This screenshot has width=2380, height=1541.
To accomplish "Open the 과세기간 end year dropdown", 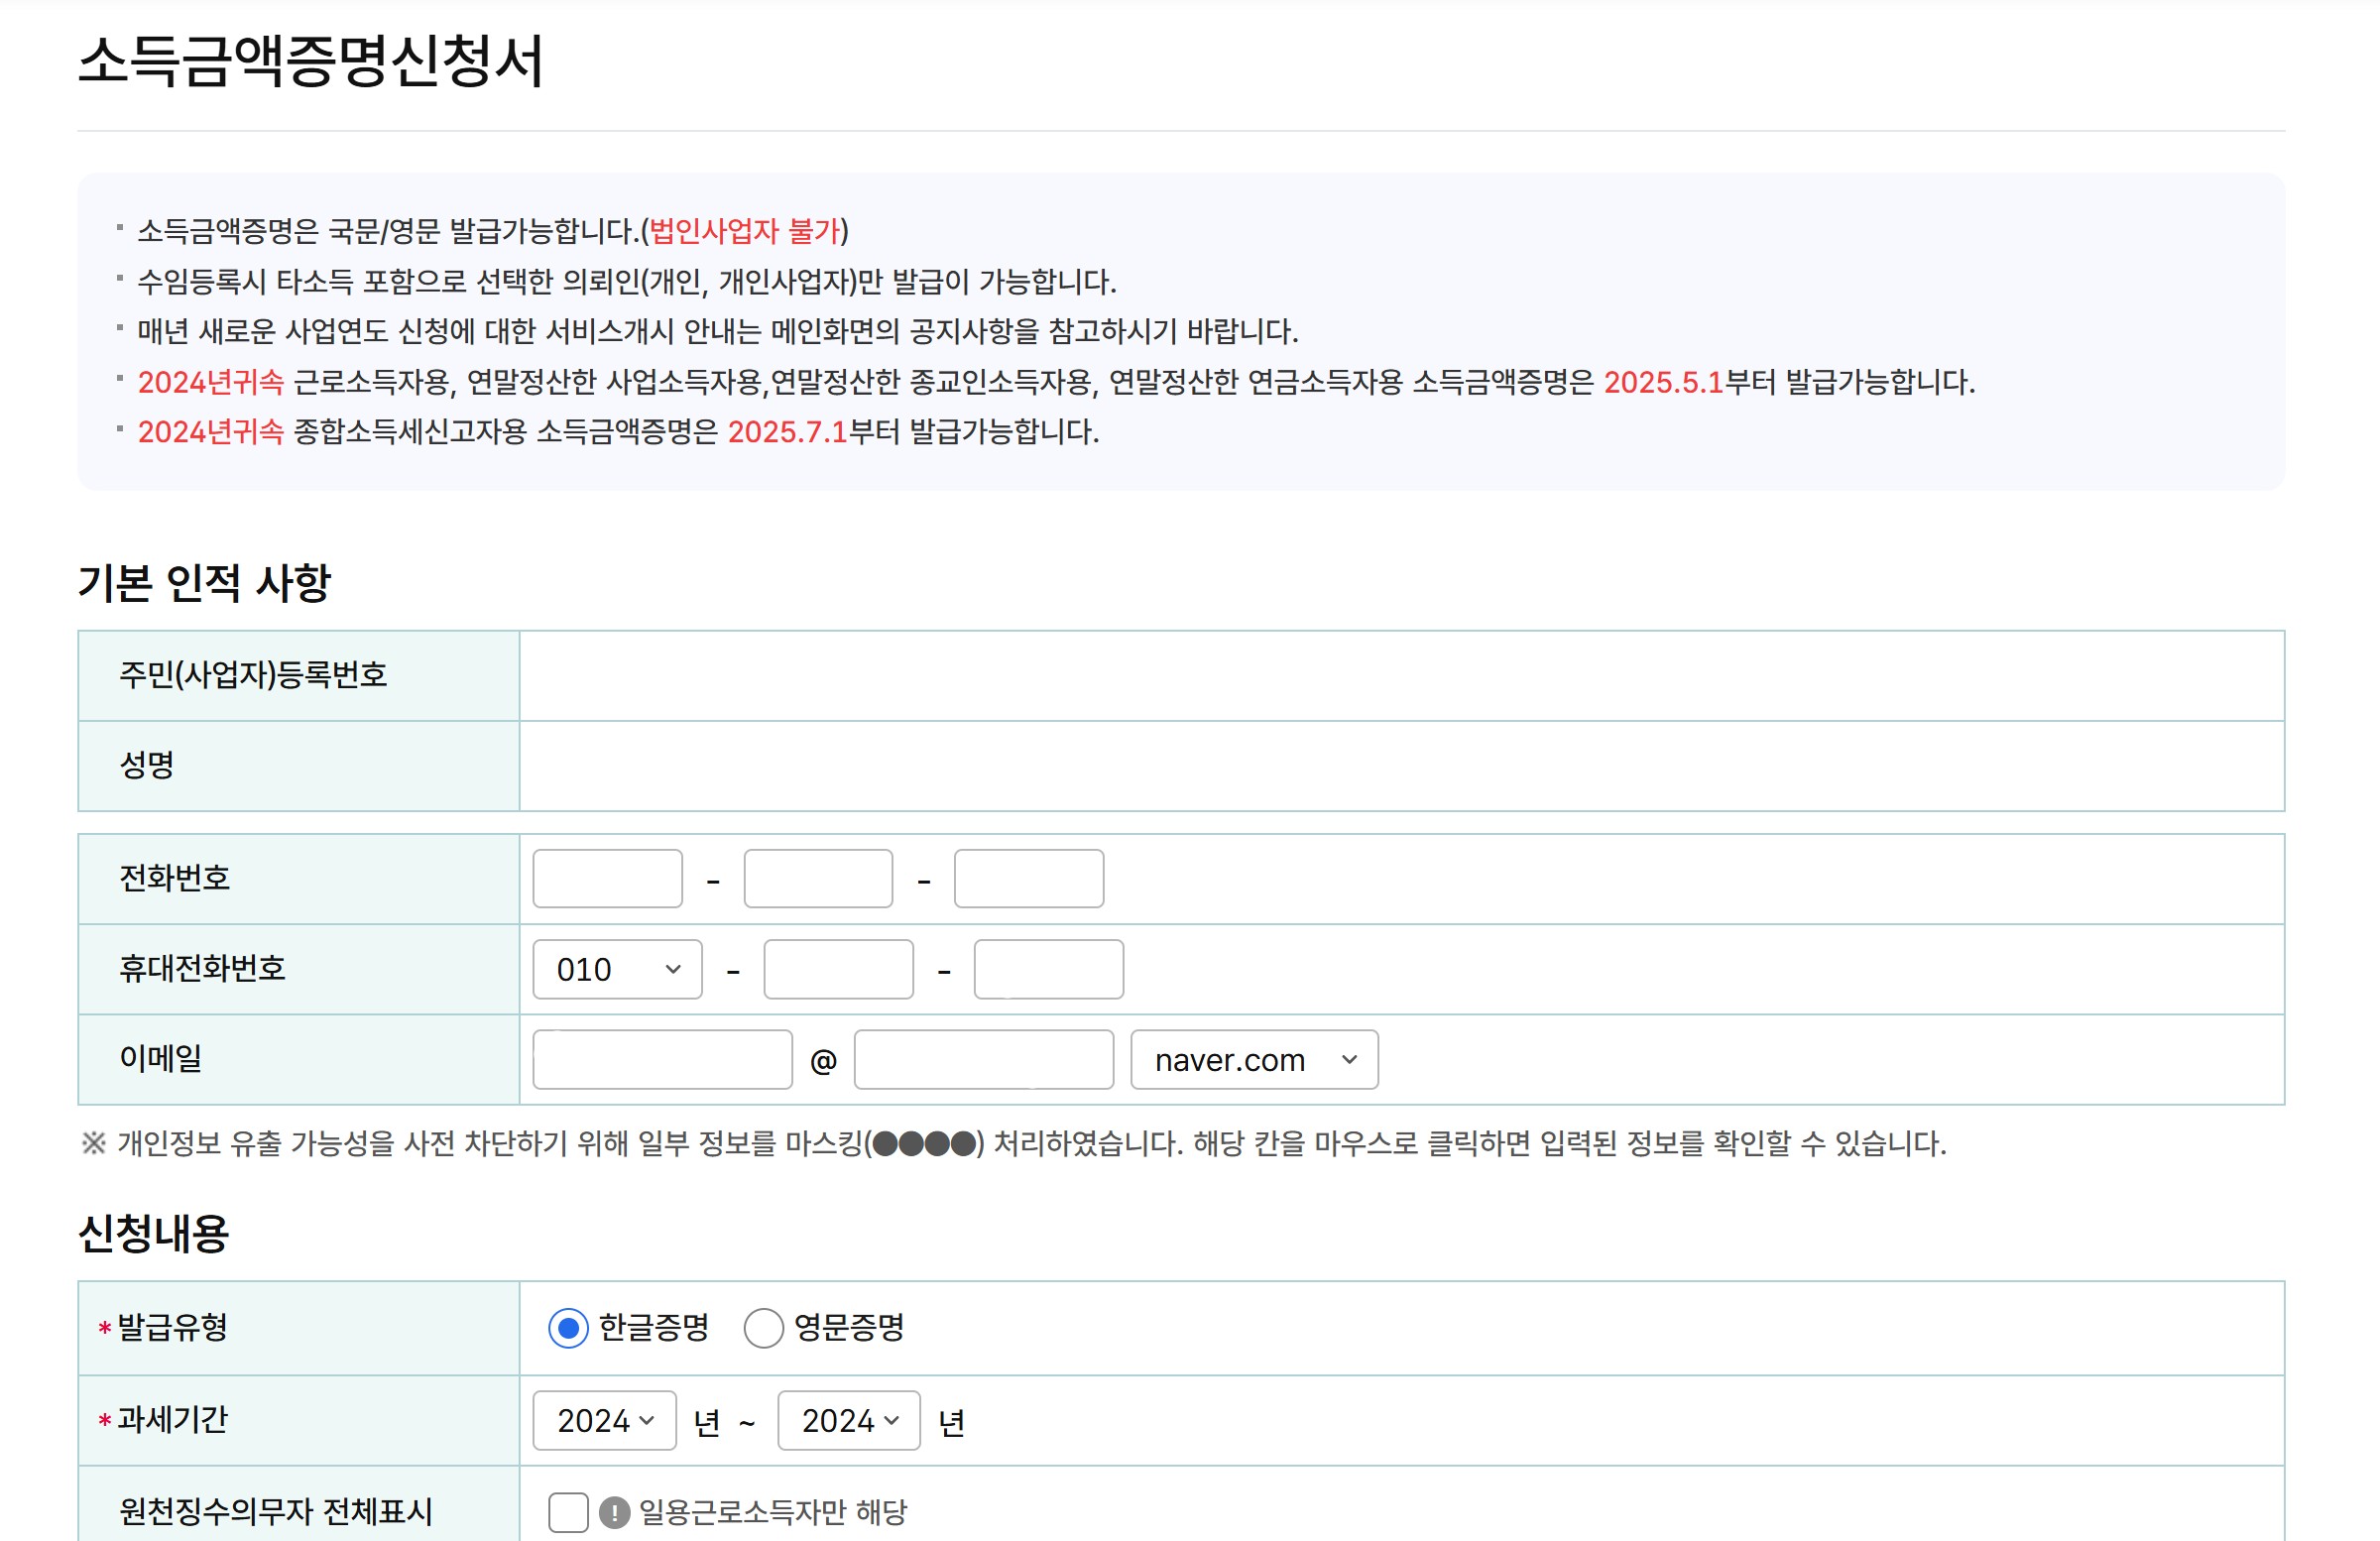I will [x=849, y=1420].
